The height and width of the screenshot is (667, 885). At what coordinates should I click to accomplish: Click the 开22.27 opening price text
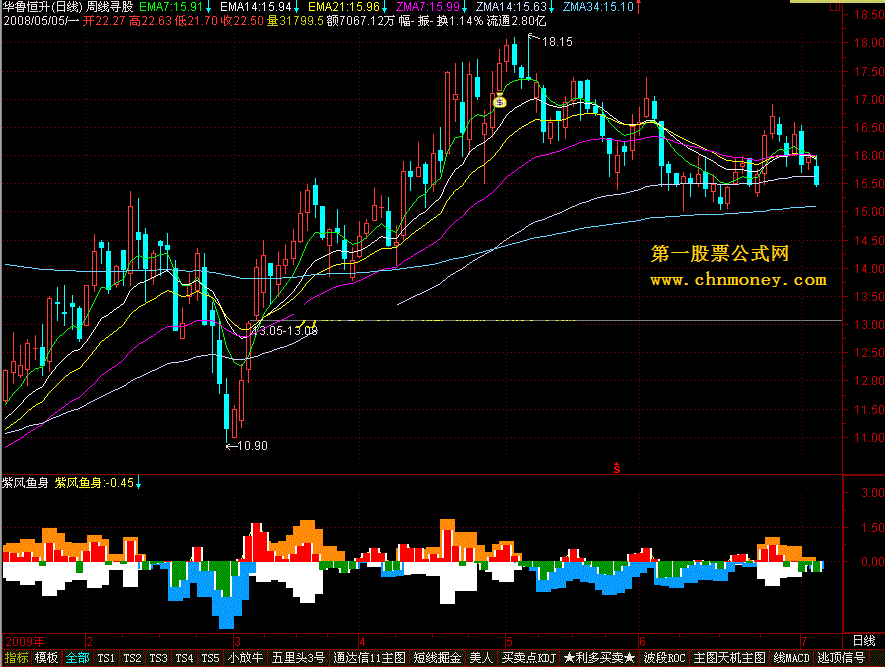pos(104,21)
